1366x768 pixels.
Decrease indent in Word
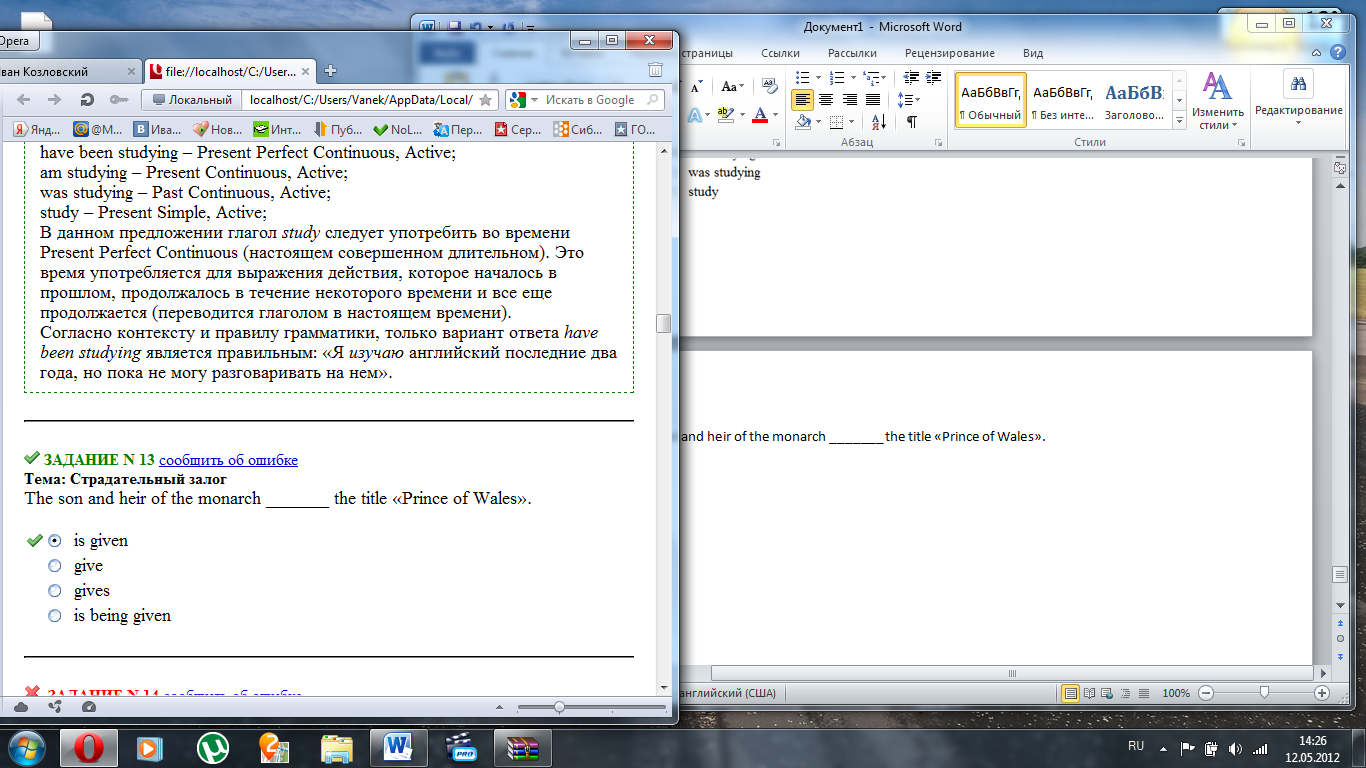pyautogui.click(x=910, y=77)
